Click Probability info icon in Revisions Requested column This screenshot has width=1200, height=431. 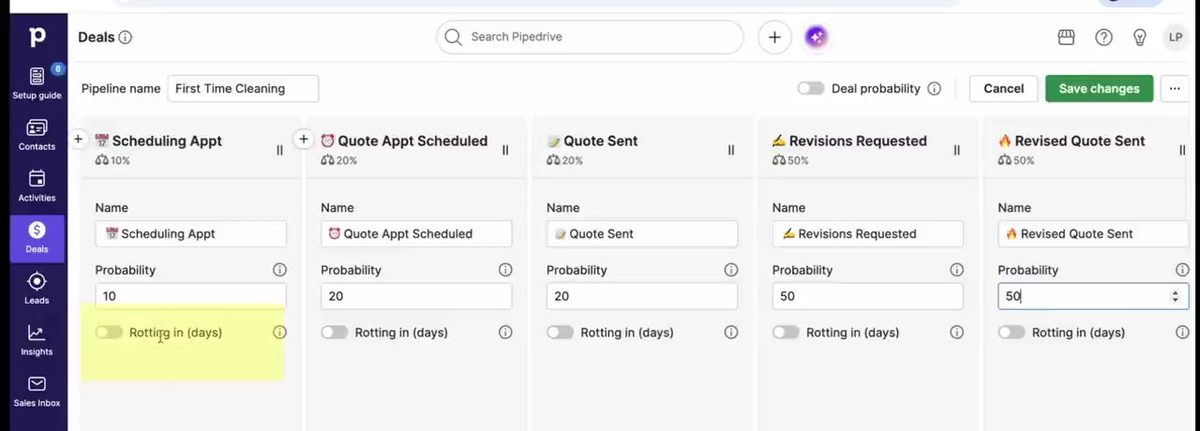(x=957, y=270)
